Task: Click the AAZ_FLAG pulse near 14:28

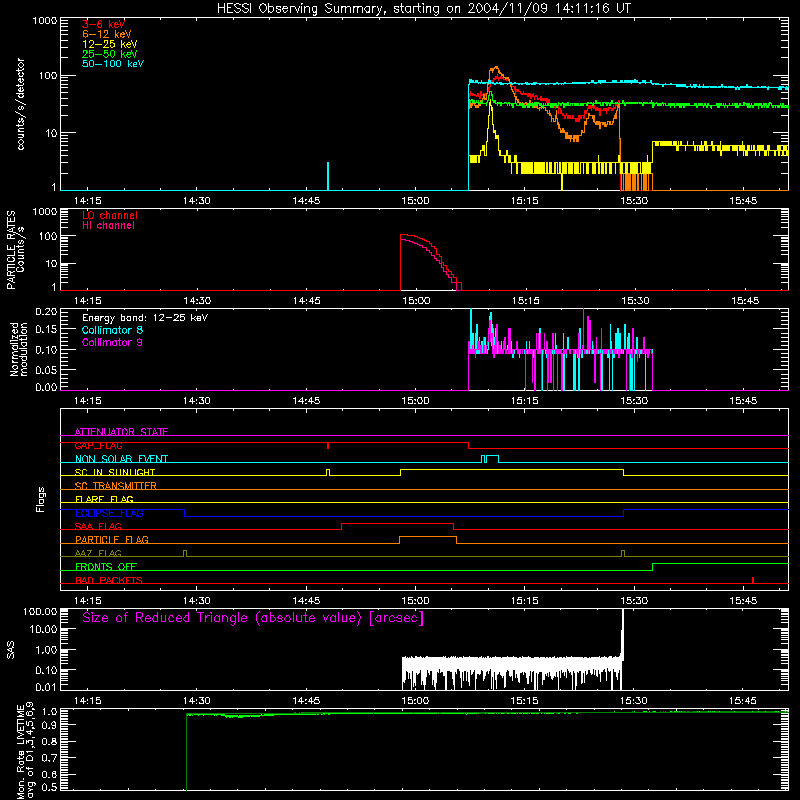Action: (185, 553)
